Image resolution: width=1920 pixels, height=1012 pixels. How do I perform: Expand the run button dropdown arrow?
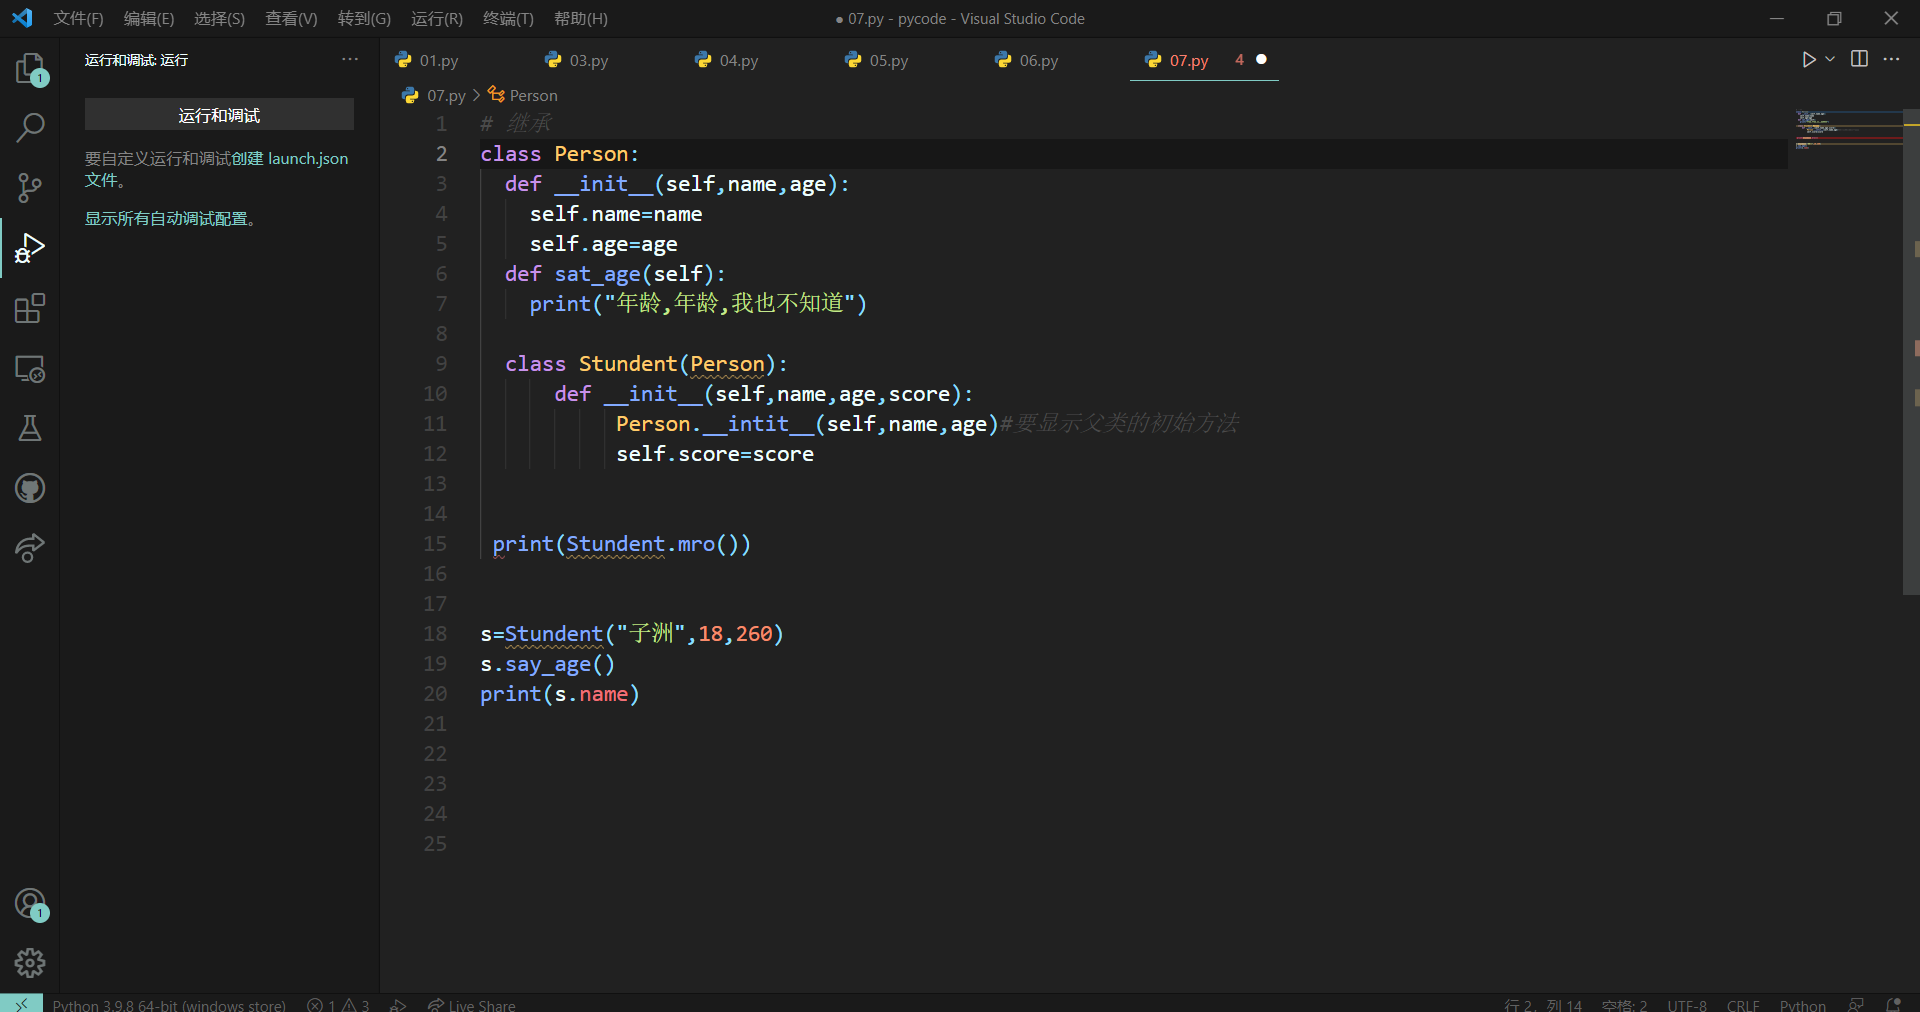pyautogui.click(x=1830, y=59)
